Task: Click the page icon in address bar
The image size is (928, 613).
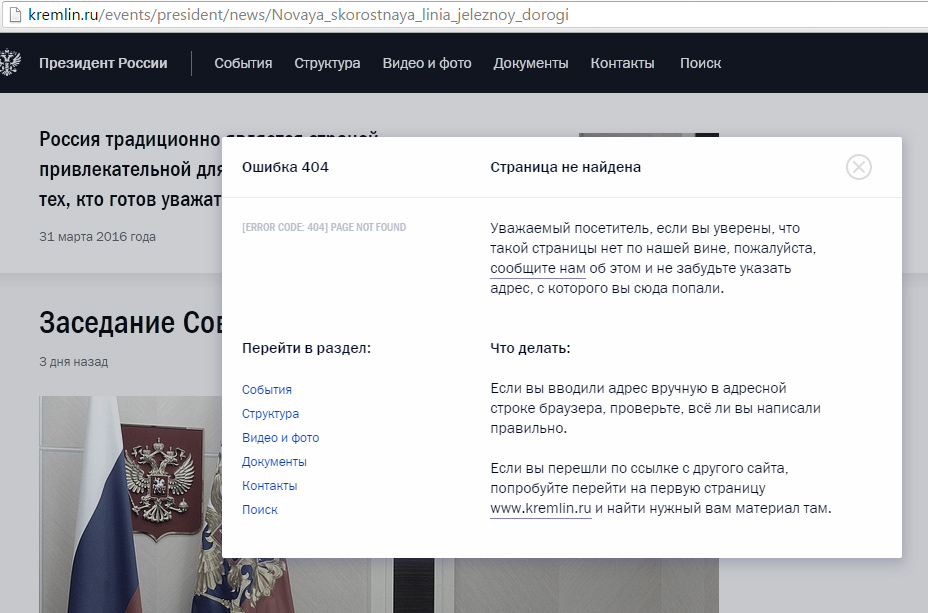Action: tap(13, 17)
